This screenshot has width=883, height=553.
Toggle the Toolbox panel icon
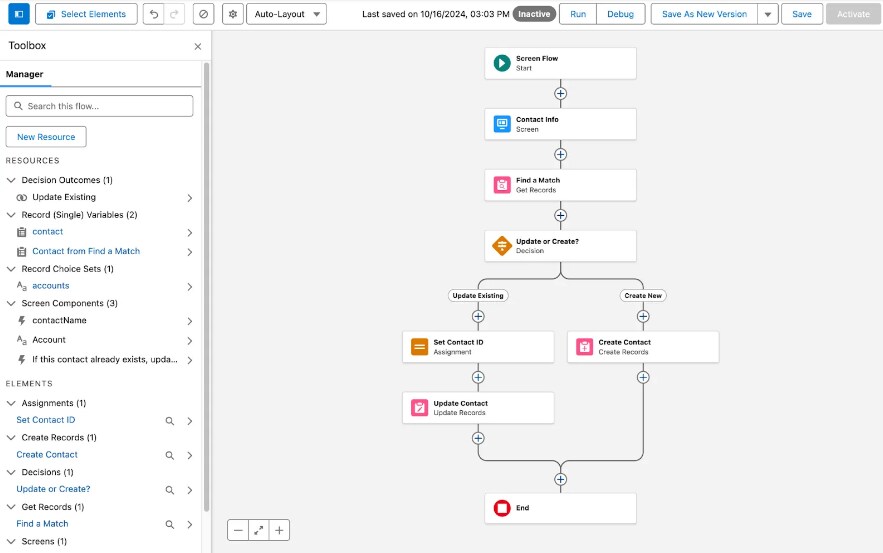[19, 14]
